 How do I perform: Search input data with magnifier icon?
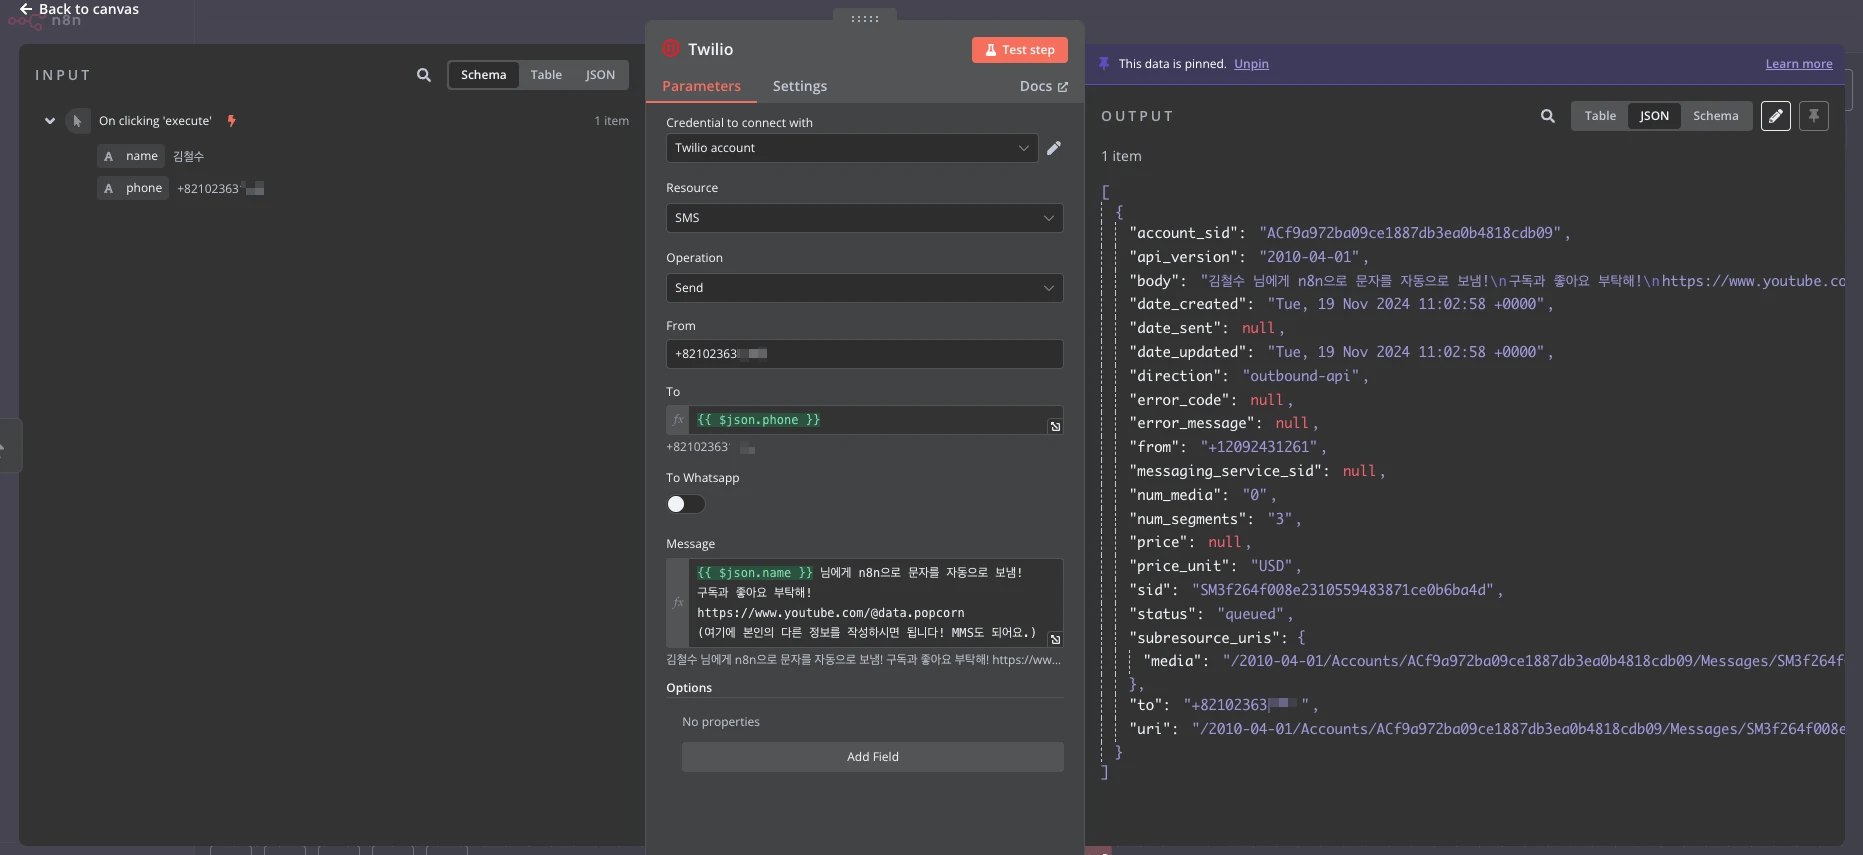pos(424,75)
